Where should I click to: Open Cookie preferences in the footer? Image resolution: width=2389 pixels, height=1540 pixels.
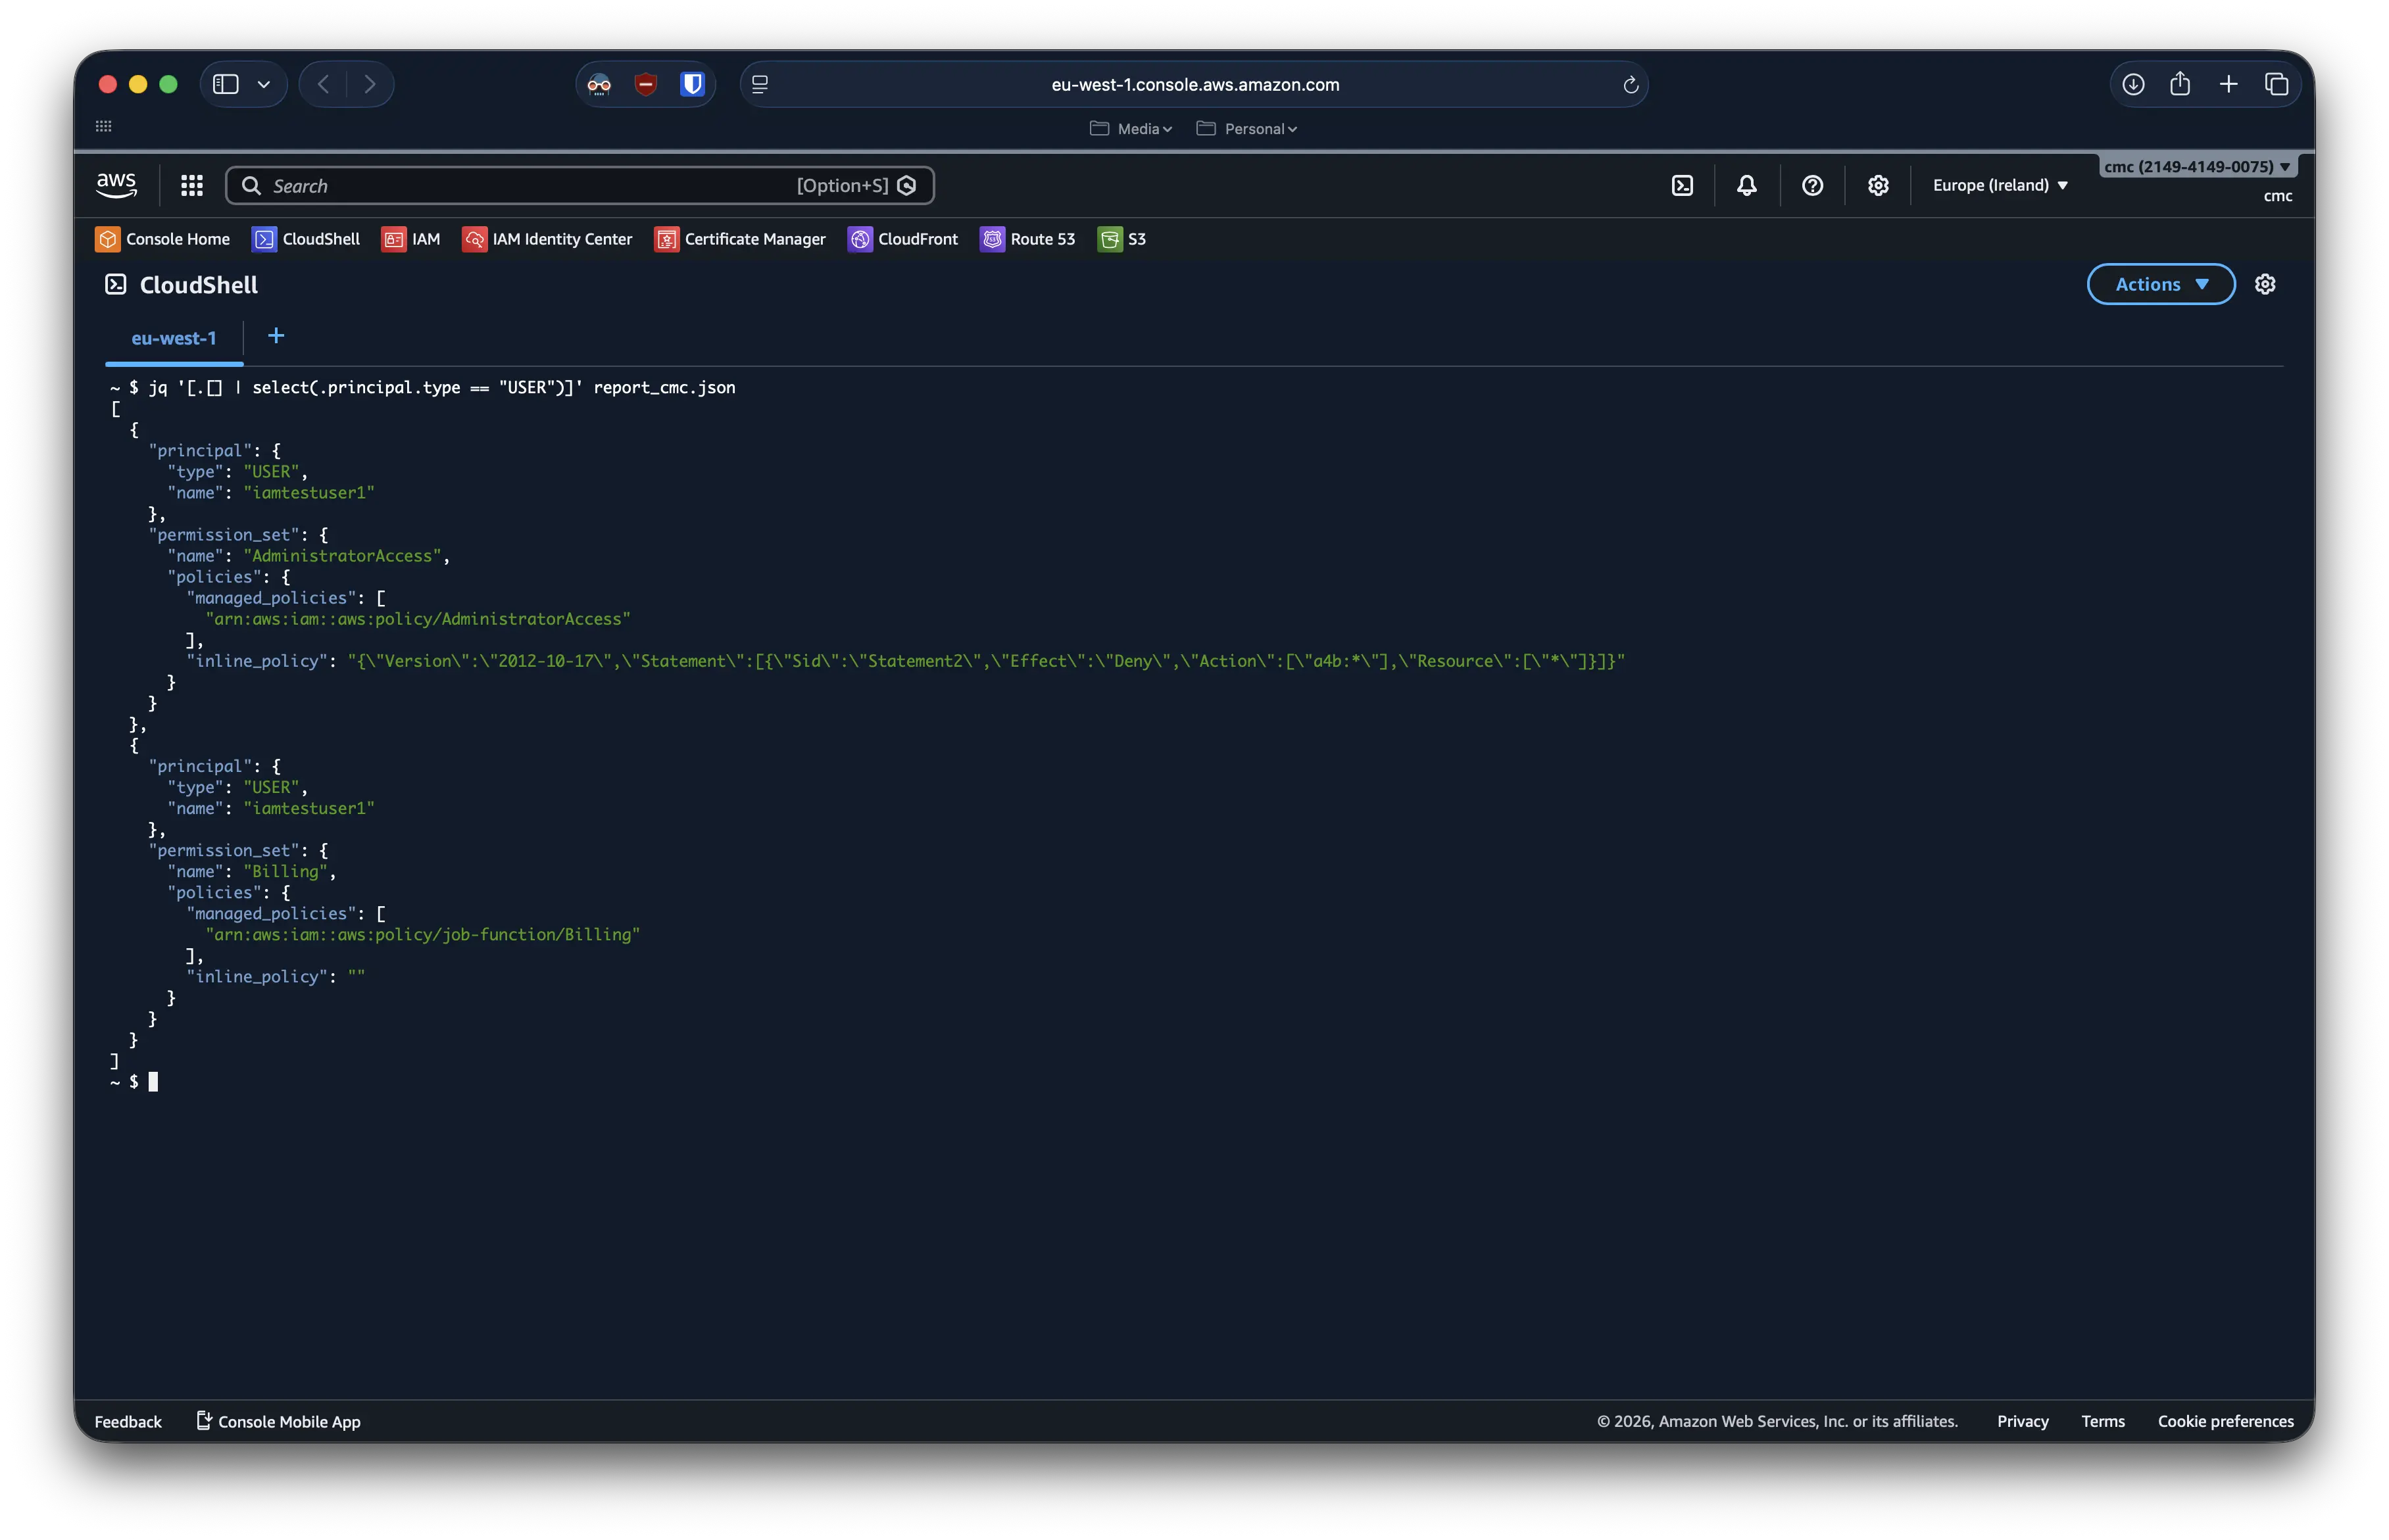(x=2225, y=1421)
